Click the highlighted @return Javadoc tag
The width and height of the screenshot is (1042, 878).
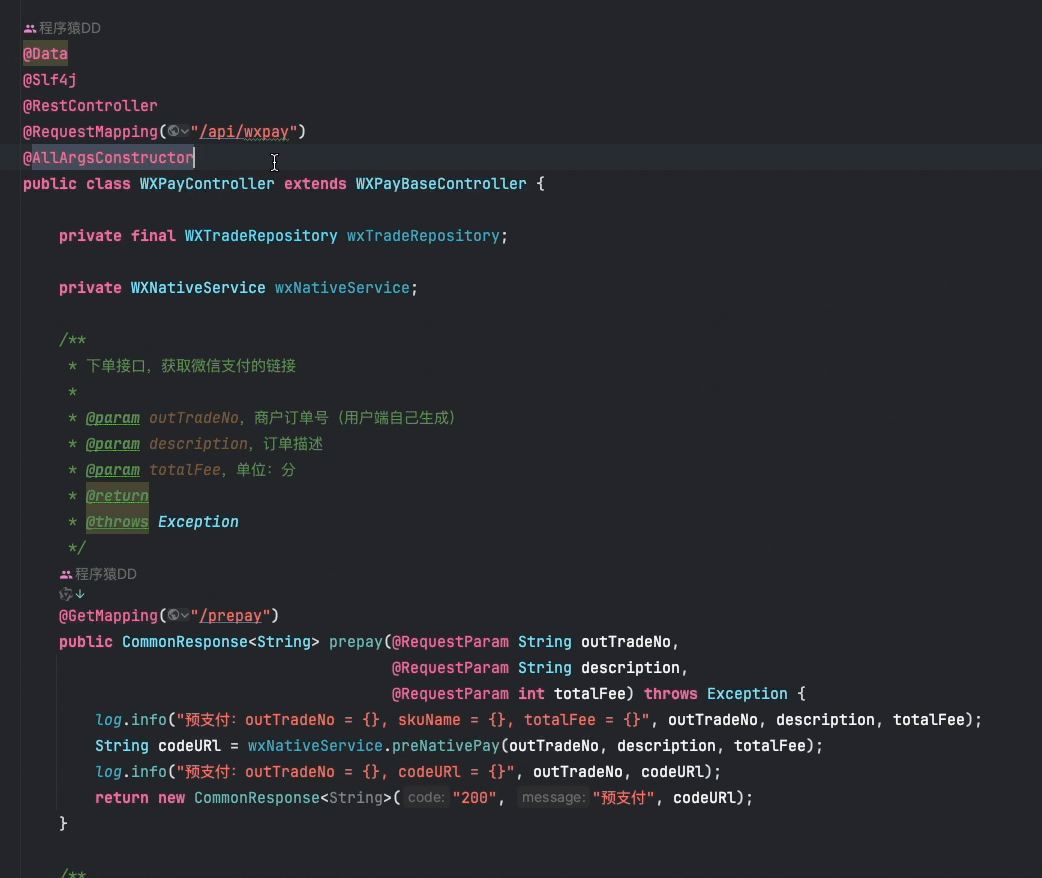pos(117,496)
